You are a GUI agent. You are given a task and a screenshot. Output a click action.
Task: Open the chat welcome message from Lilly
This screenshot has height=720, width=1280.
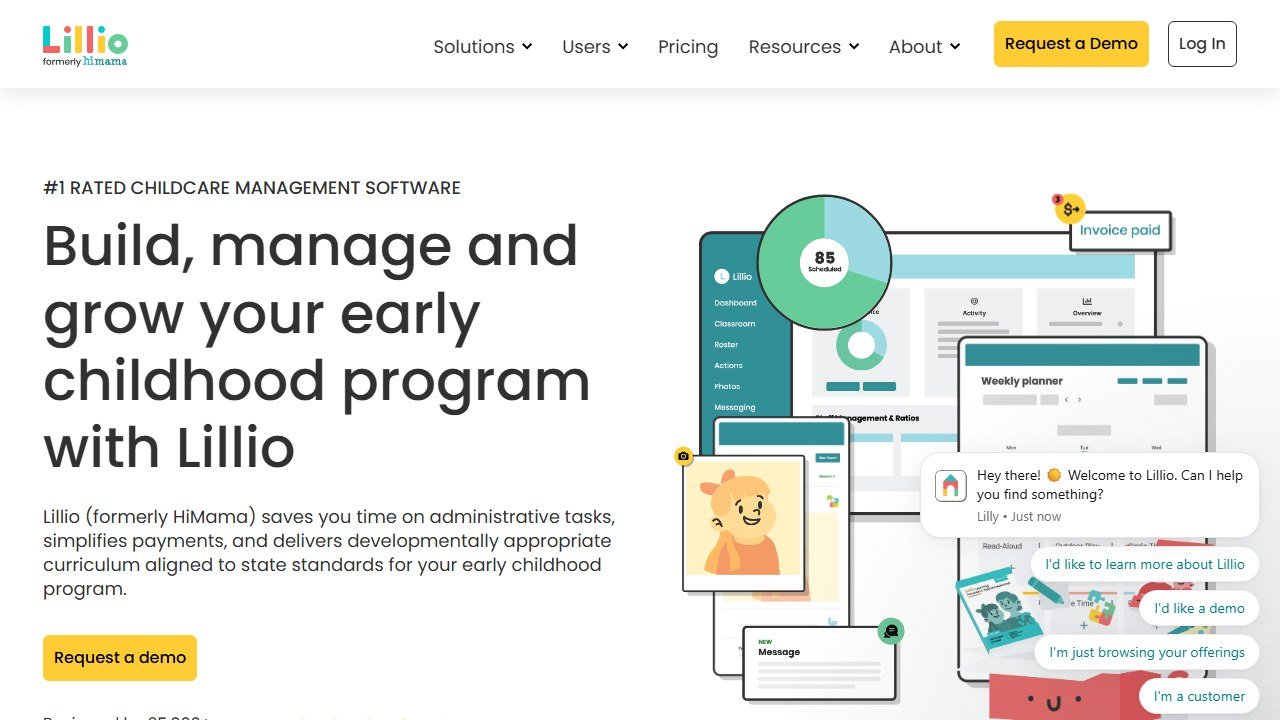pos(1090,495)
